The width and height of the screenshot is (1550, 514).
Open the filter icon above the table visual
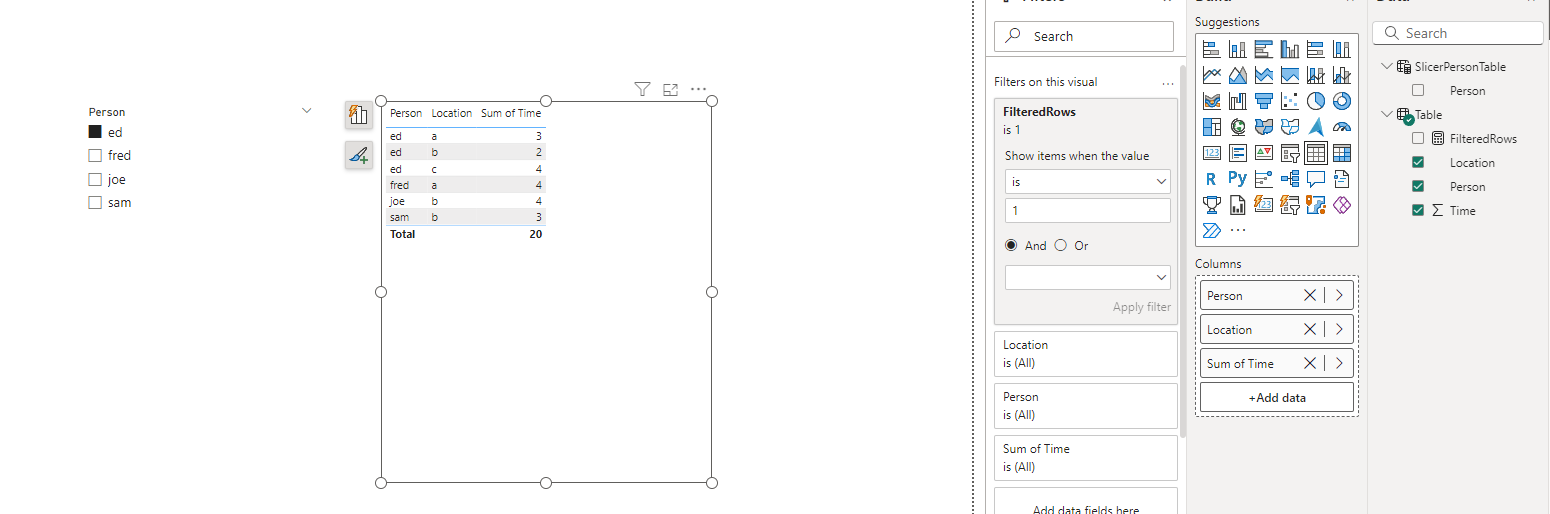(642, 89)
